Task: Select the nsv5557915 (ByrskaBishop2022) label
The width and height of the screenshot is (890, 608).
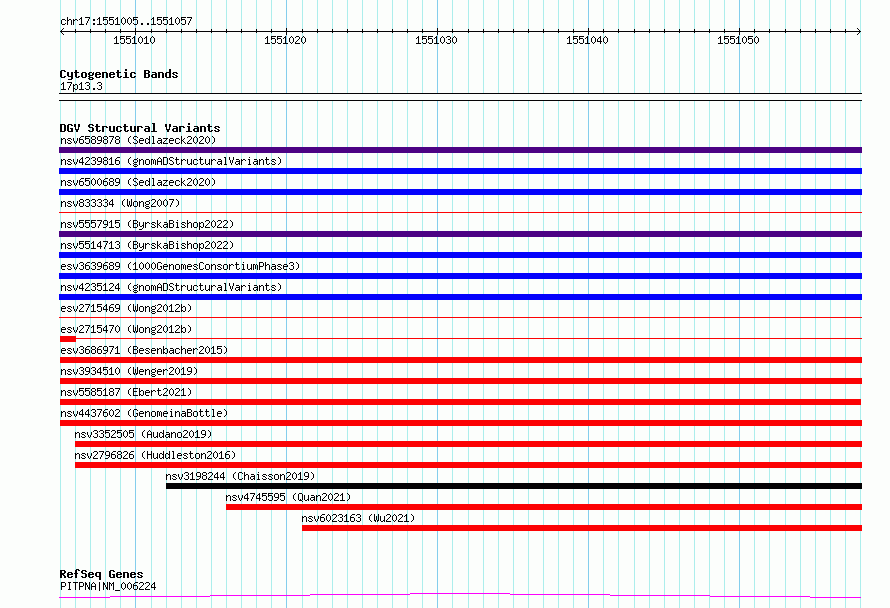Action: [x=147, y=224]
